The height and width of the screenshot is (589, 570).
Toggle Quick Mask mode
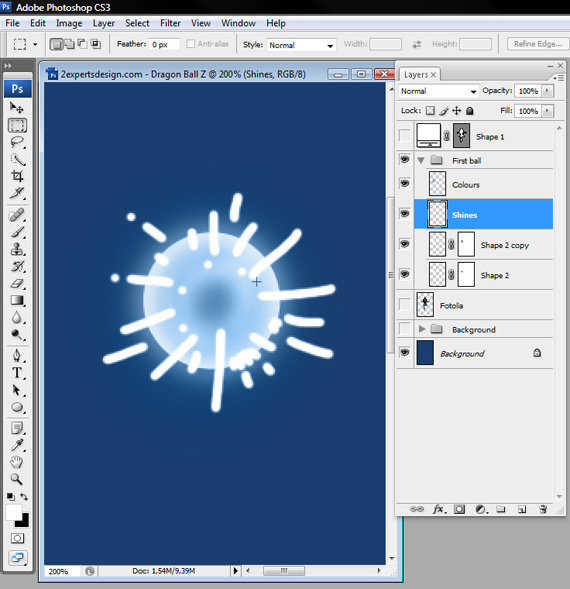[17, 538]
